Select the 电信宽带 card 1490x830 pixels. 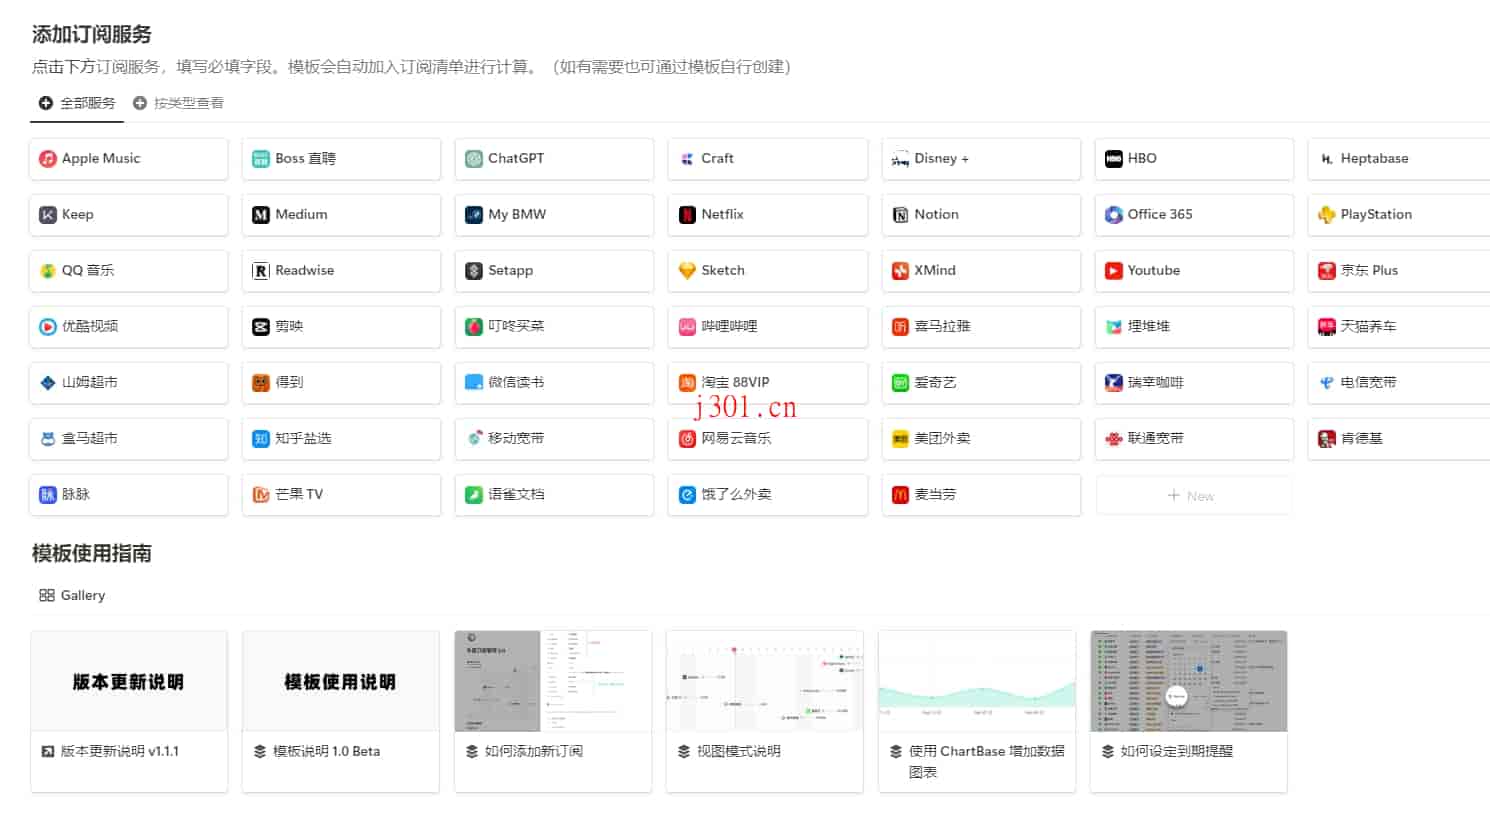tap(1399, 383)
